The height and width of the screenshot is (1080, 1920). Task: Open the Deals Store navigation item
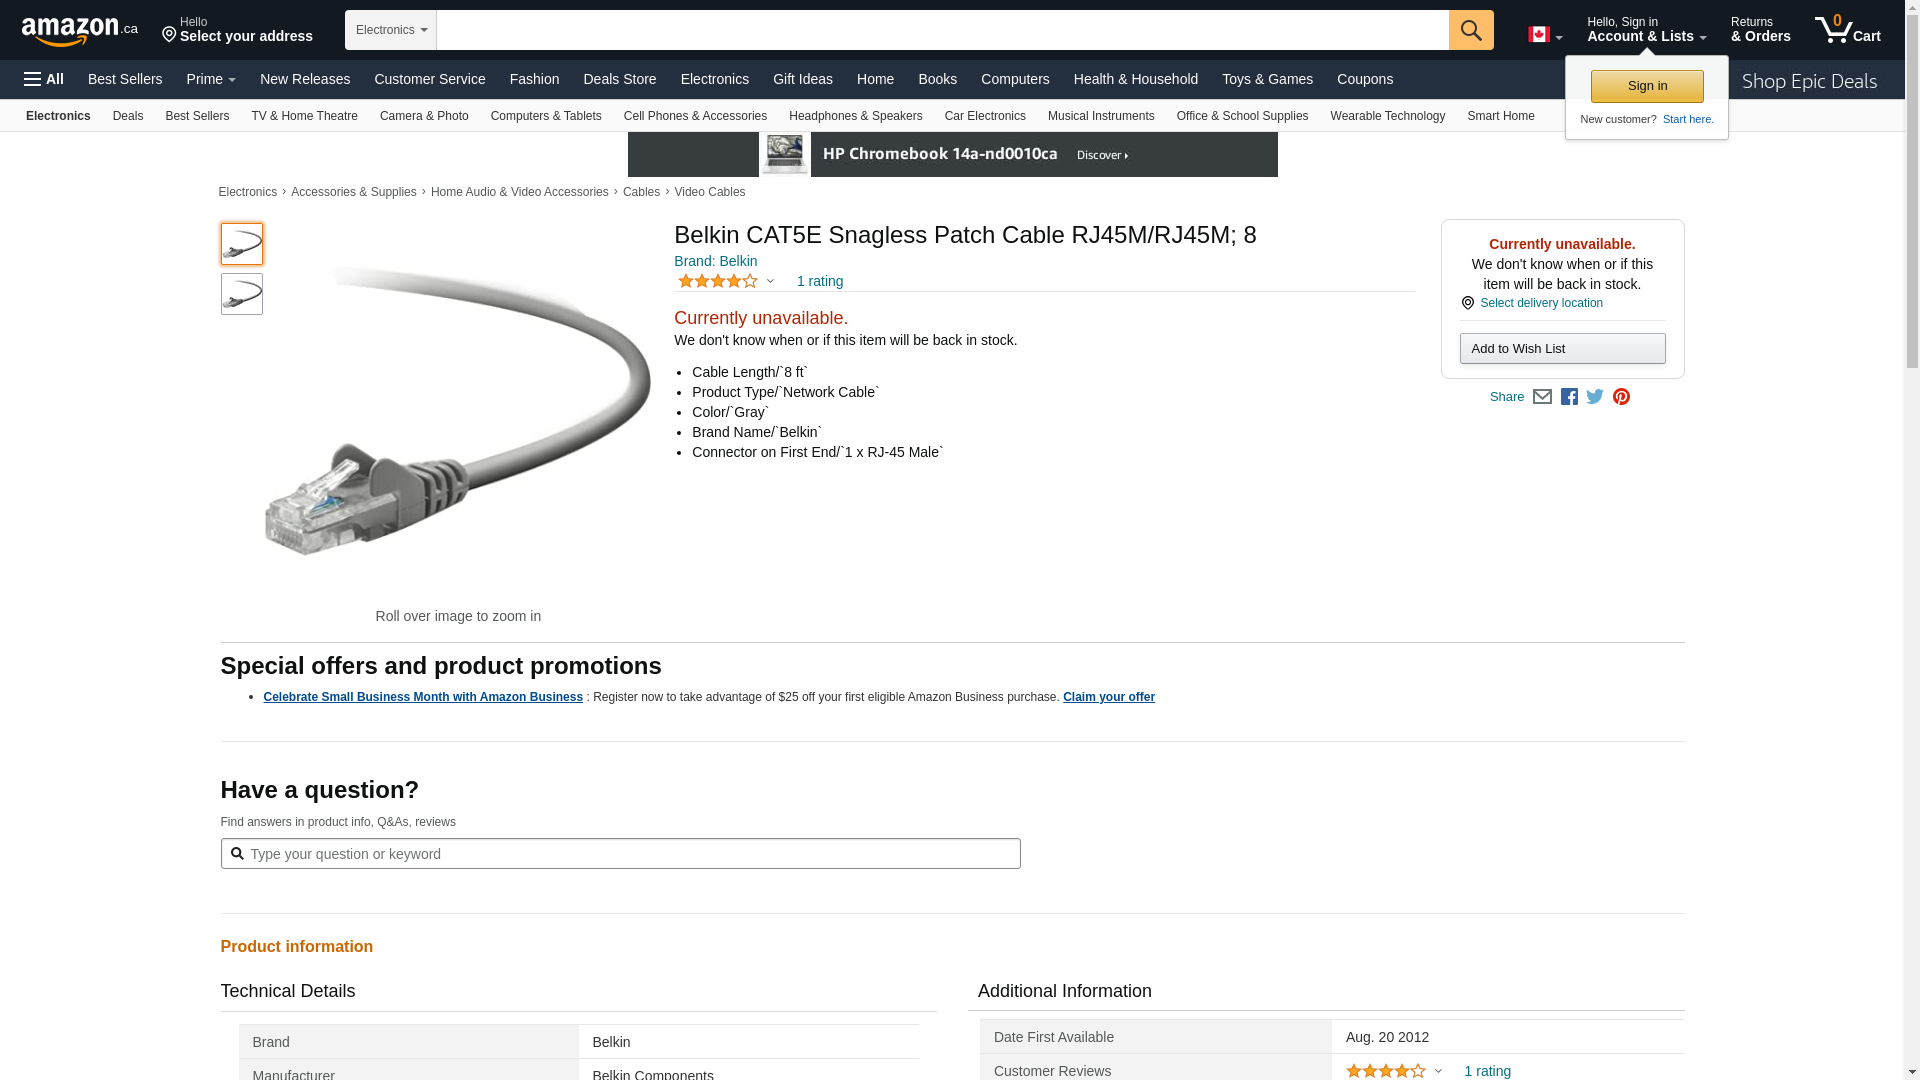tap(619, 79)
